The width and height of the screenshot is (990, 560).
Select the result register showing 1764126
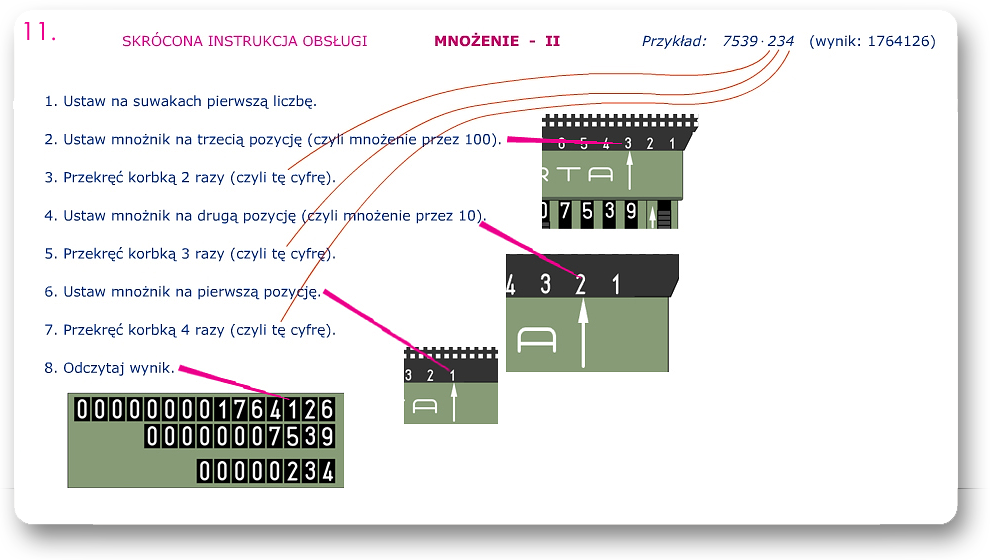pyautogui.click(x=205, y=409)
